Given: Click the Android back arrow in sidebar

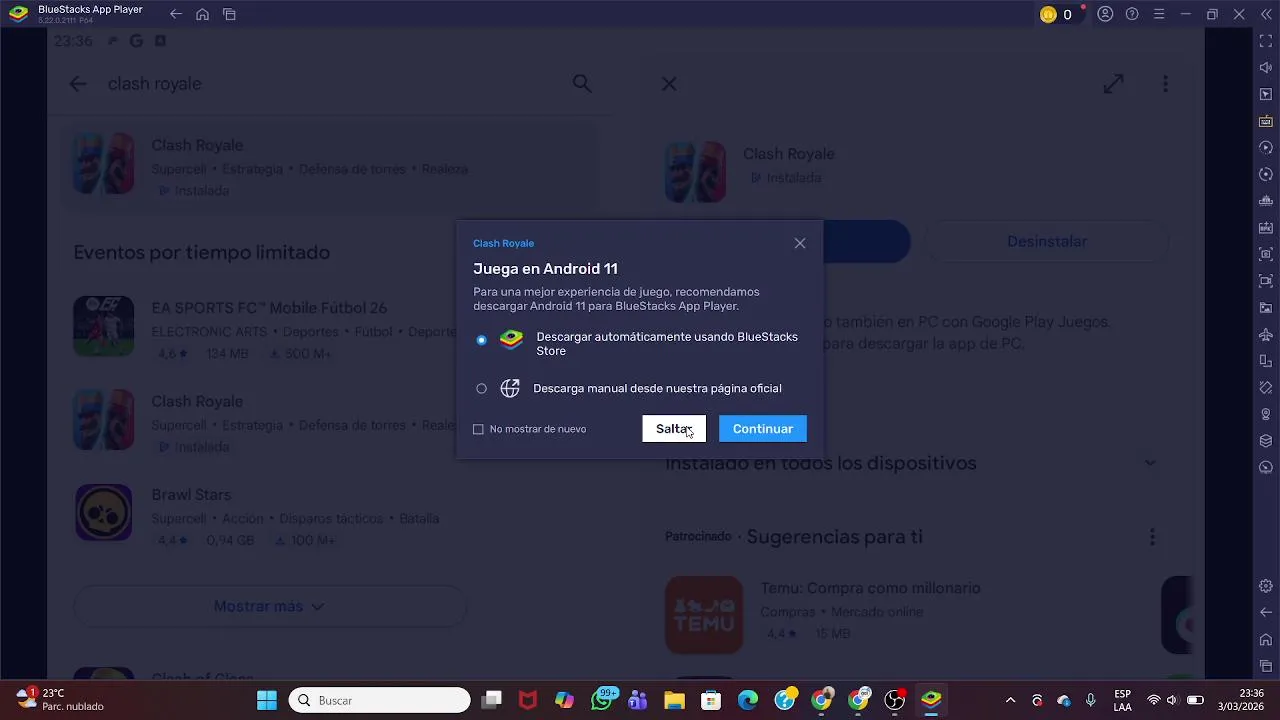Looking at the screenshot, I should click(1266, 612).
